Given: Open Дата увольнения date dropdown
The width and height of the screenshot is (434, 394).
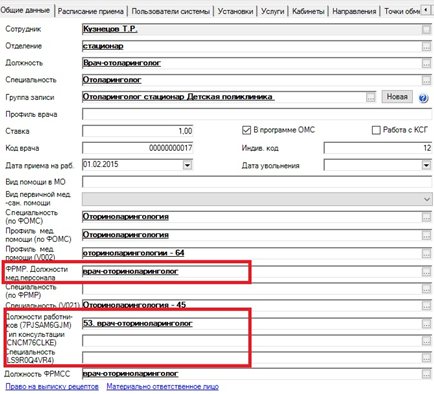Looking at the screenshot, I should [426, 165].
